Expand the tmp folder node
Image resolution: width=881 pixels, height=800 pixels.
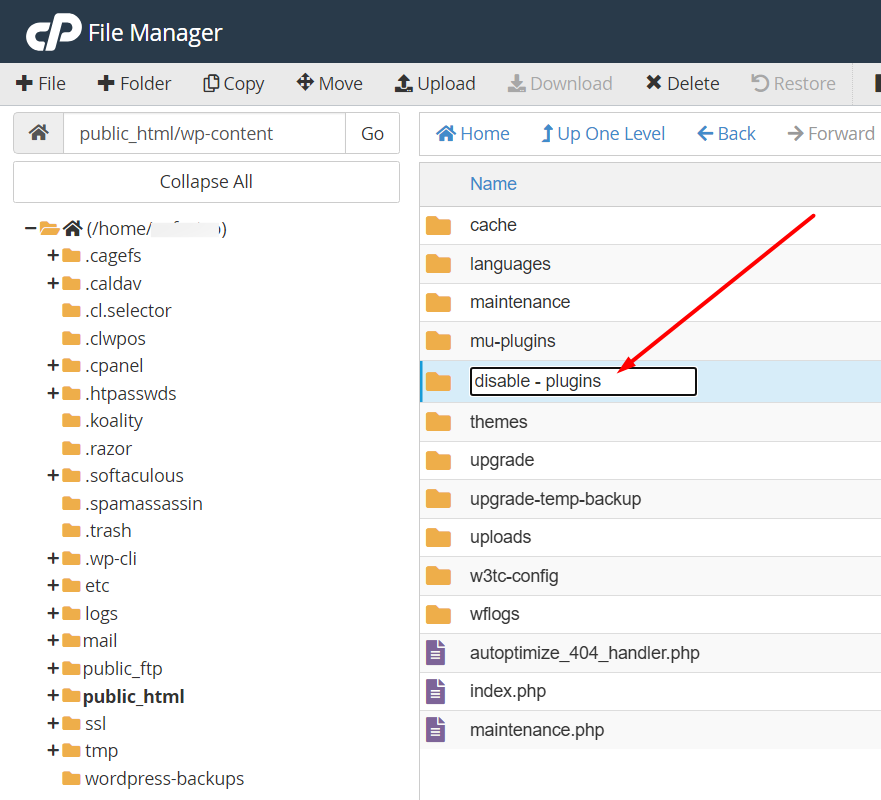click(x=53, y=751)
